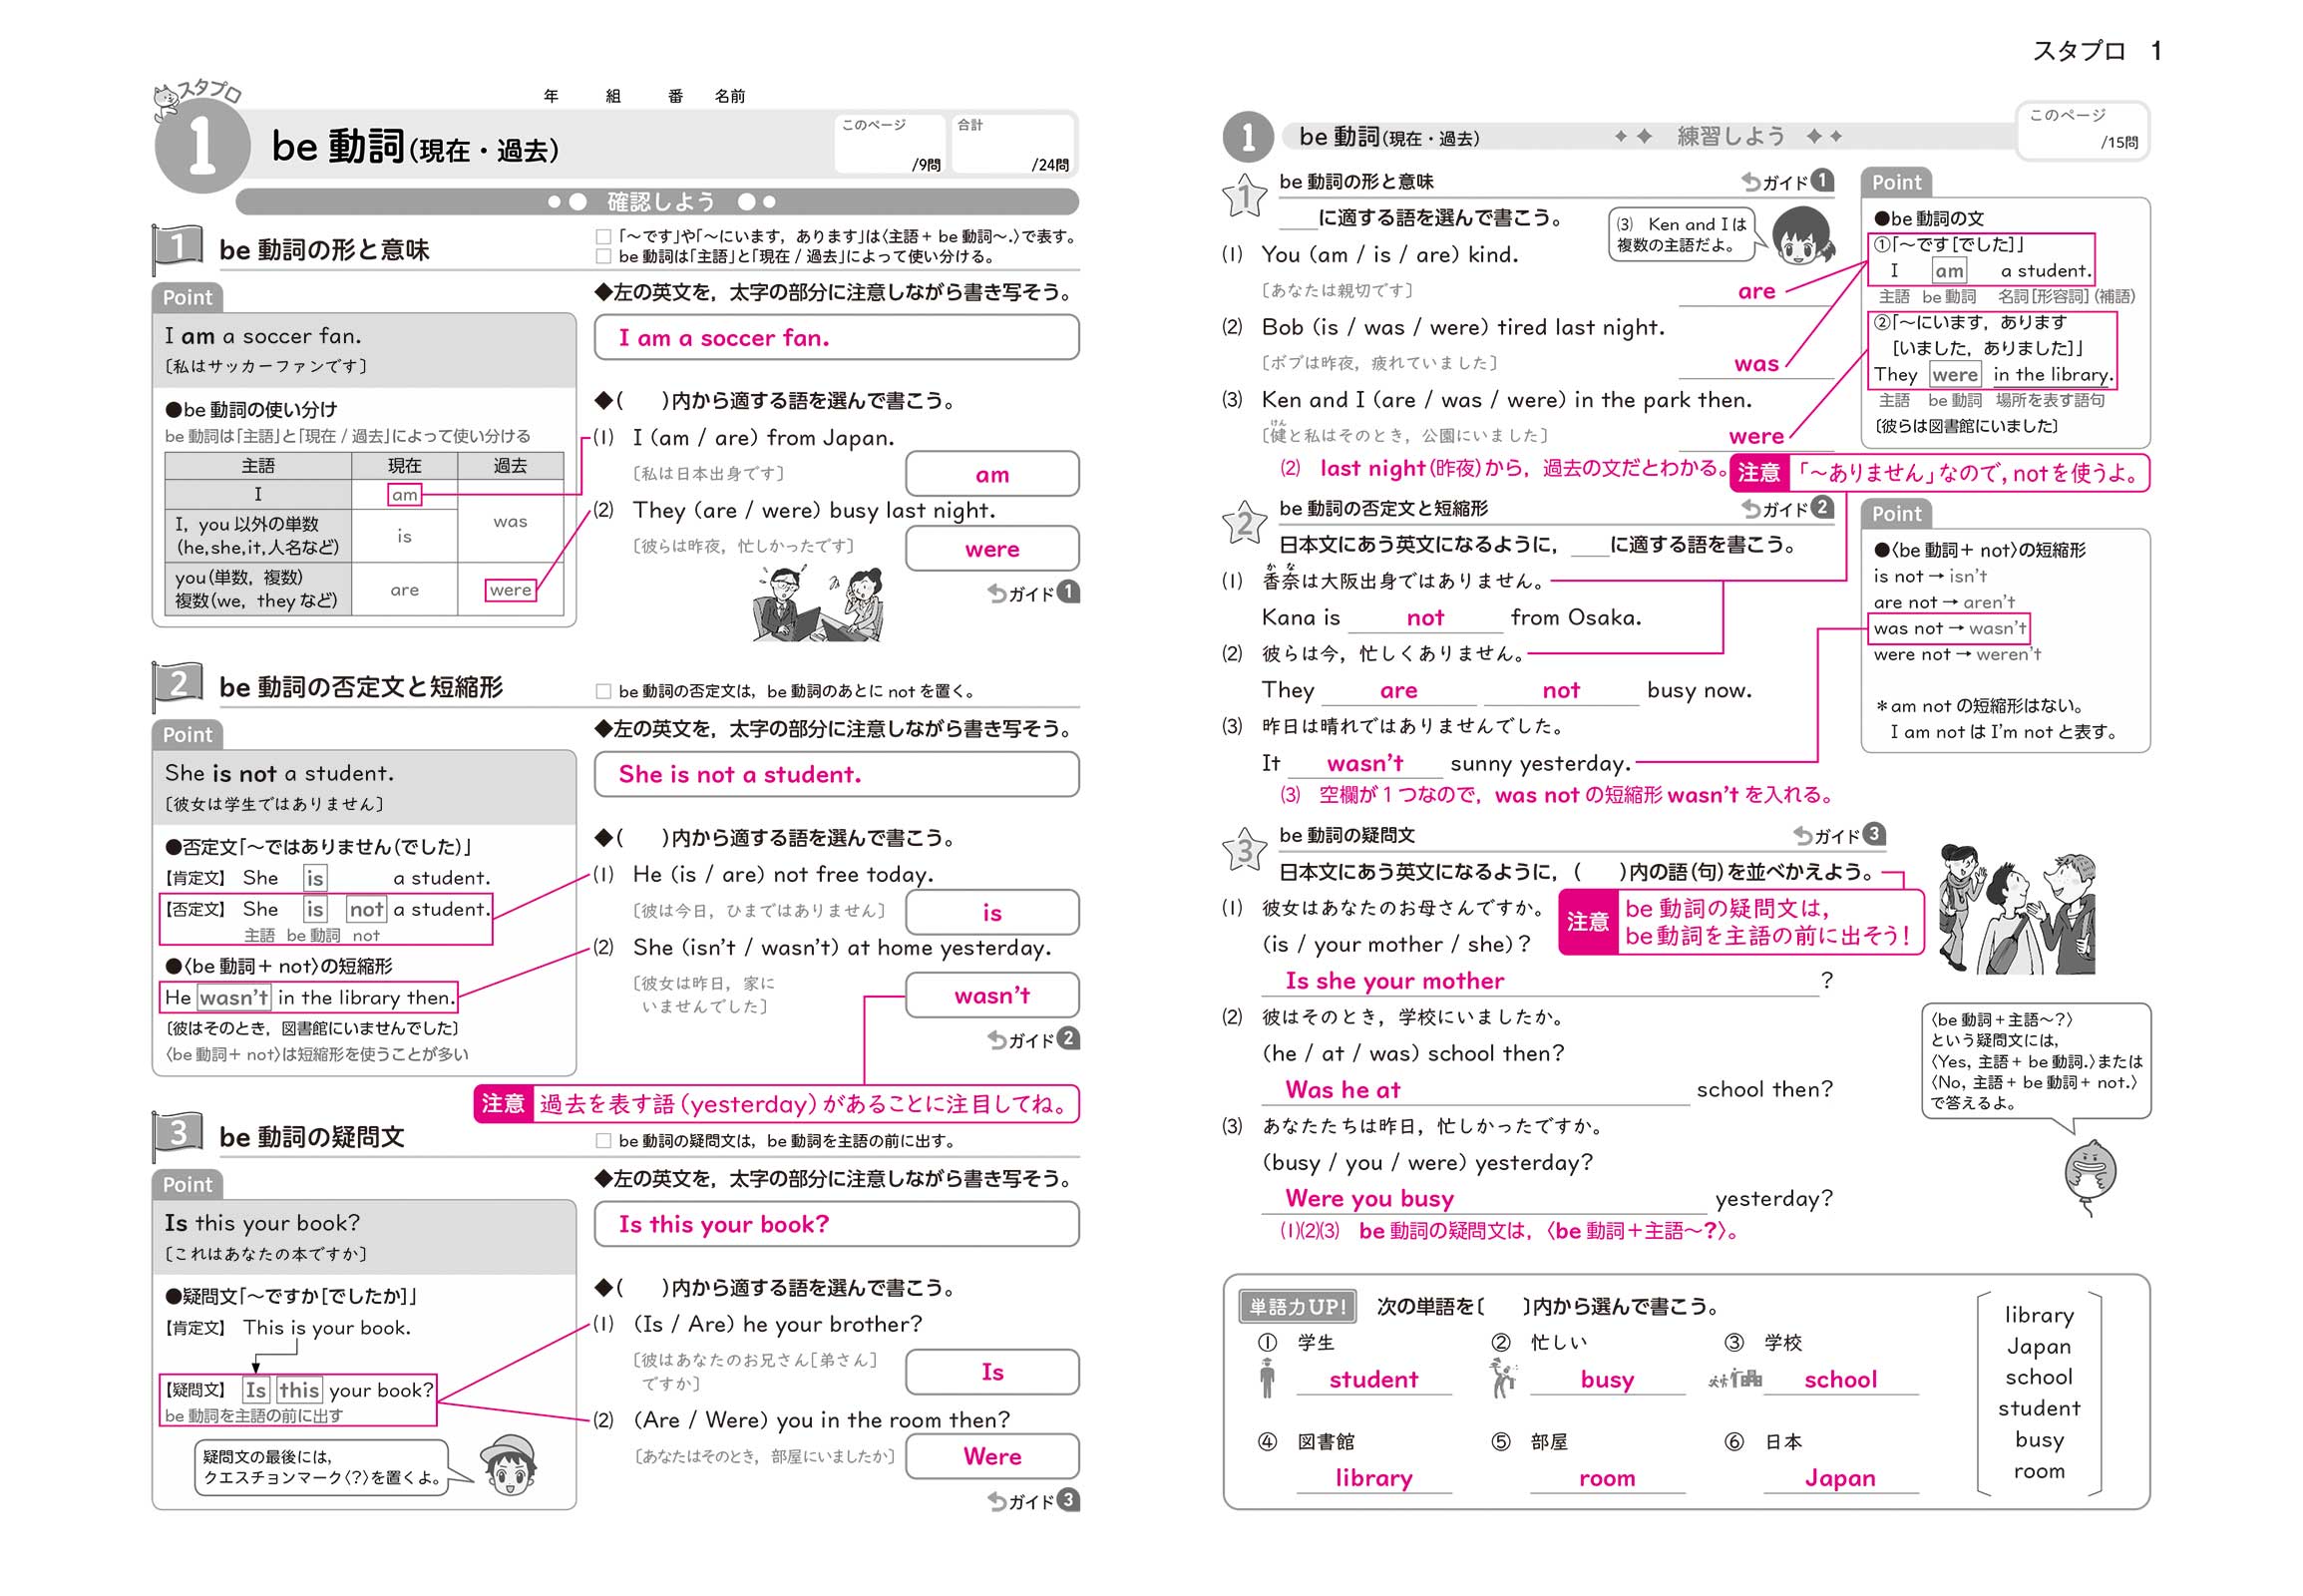Click the girl face illustration near Ken and I hint
Screen dimensions: 2303x1596
click(x=1803, y=236)
